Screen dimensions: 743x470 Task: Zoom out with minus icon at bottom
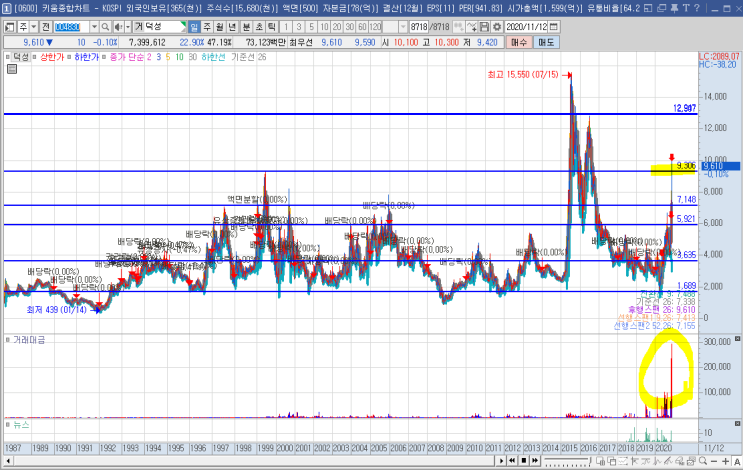pos(714,461)
